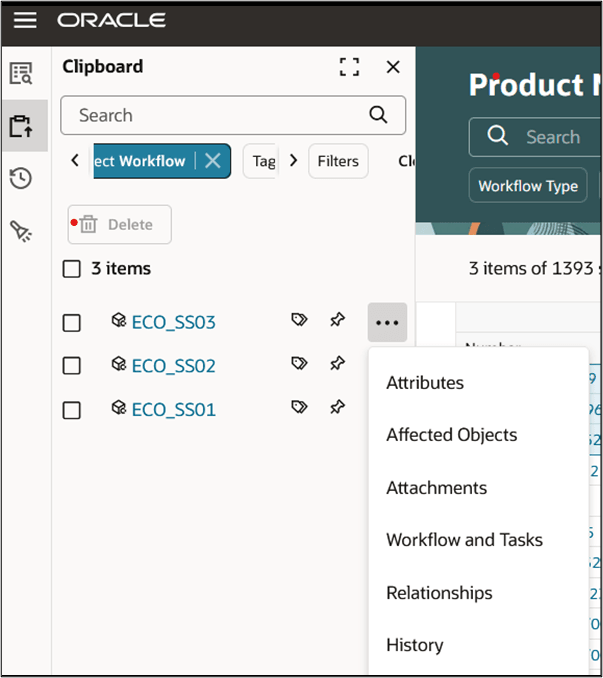Choose Affected Objects from the menu

pos(452,435)
